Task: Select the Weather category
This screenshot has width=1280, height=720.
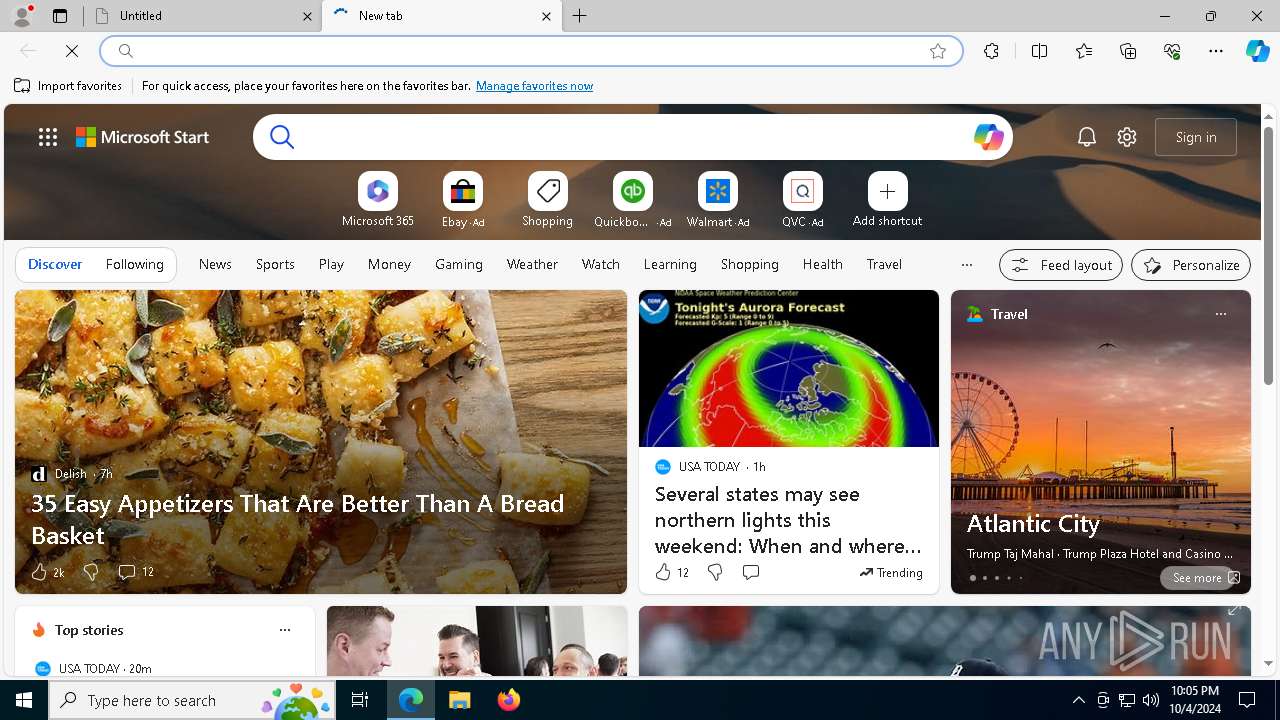Action: [532, 264]
